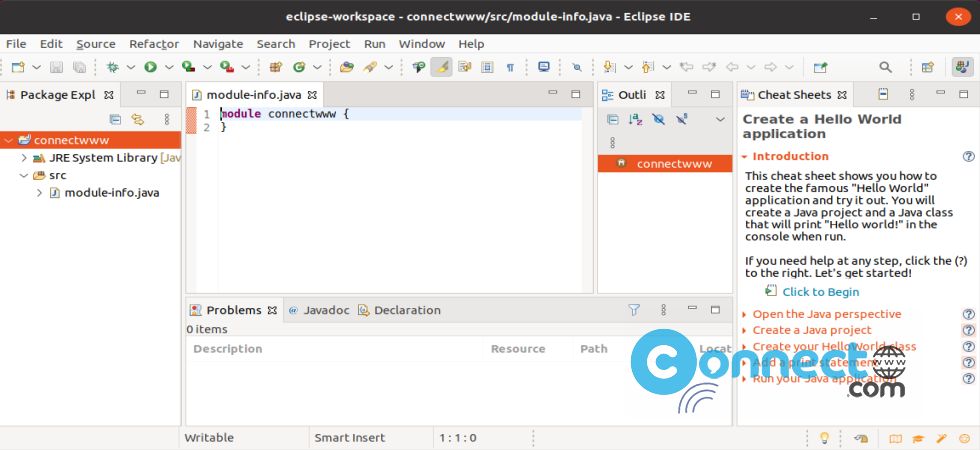
Task: Click Collapse All in Package Explorer
Action: pyautogui.click(x=115, y=119)
